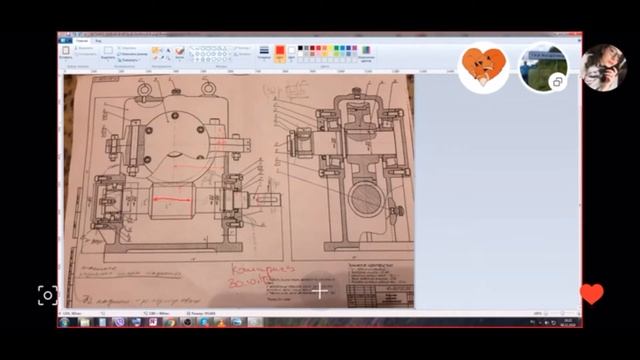
Task: Select the Color picker eyedropper tool
Action: [x=162, y=58]
